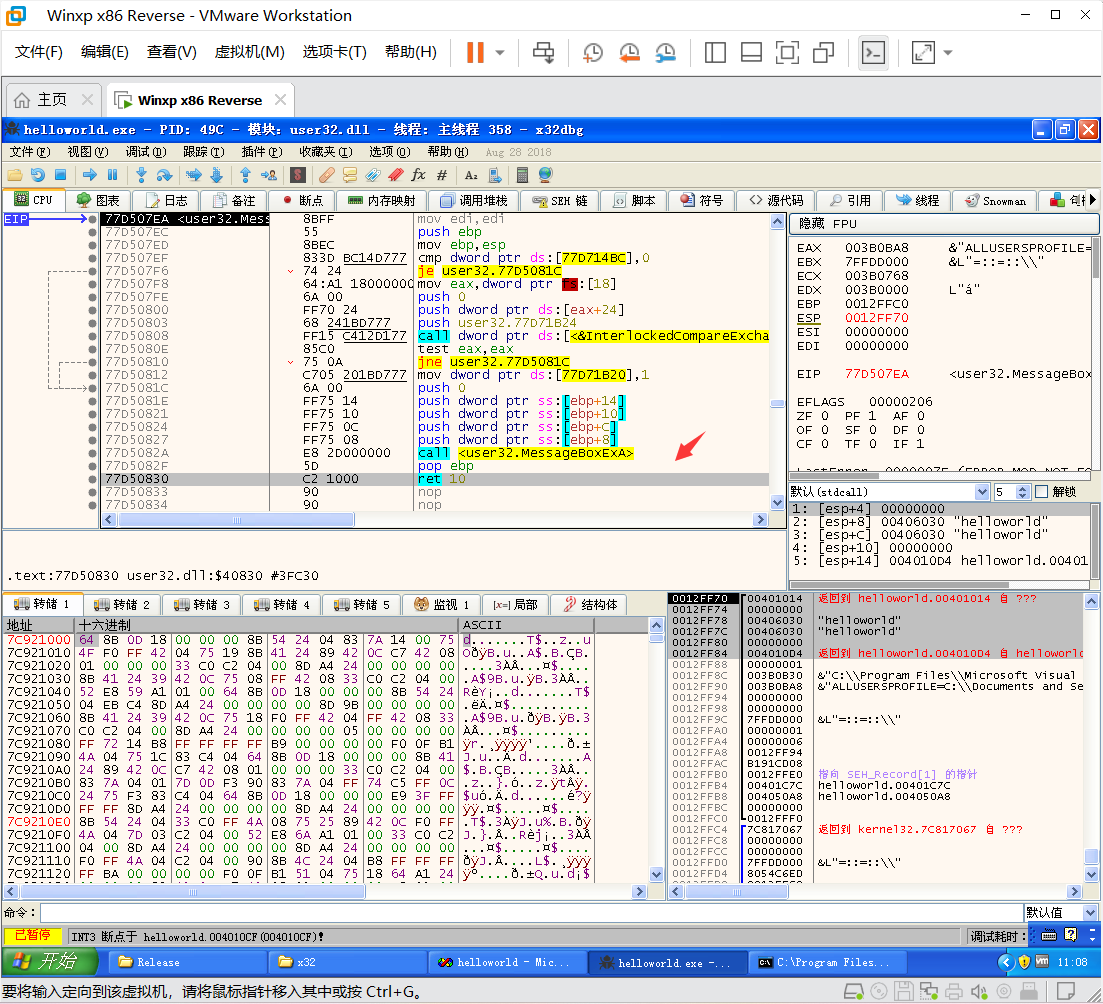Click the Windows XP 开始 Start button
This screenshot has width=1103, height=1004.
[x=49, y=962]
